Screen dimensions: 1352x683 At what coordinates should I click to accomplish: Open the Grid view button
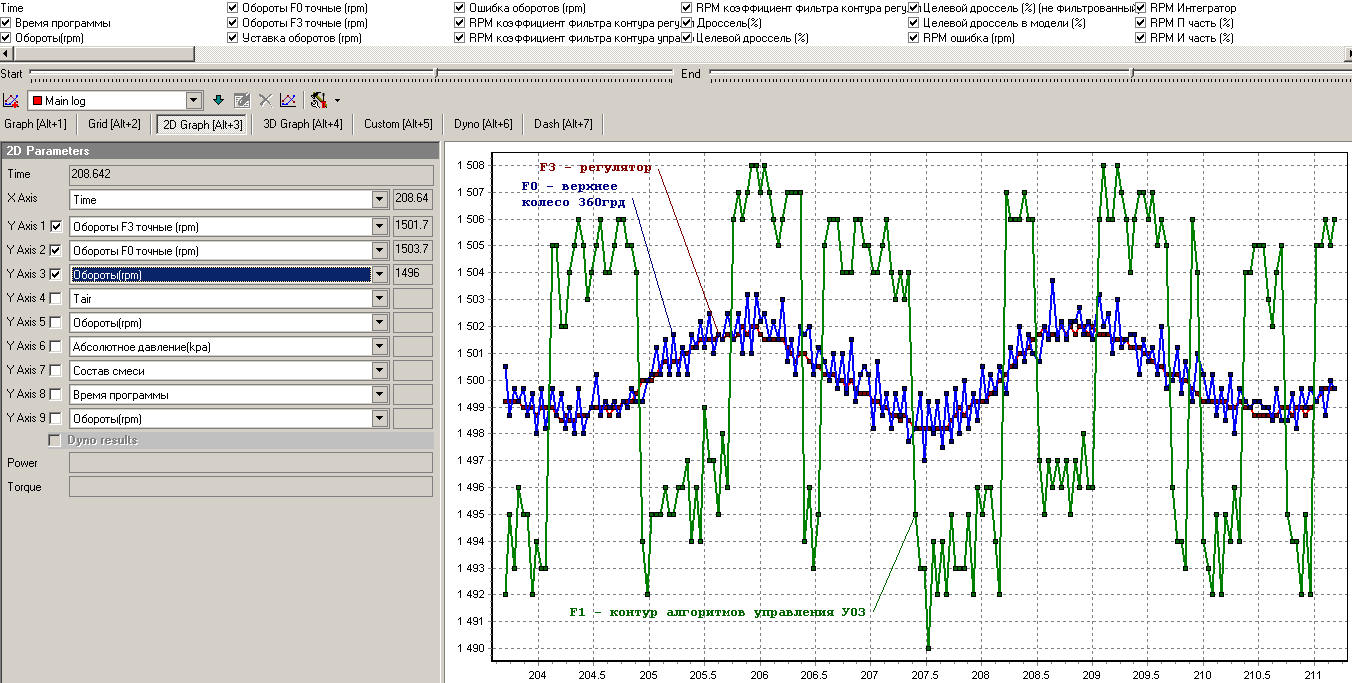113,125
